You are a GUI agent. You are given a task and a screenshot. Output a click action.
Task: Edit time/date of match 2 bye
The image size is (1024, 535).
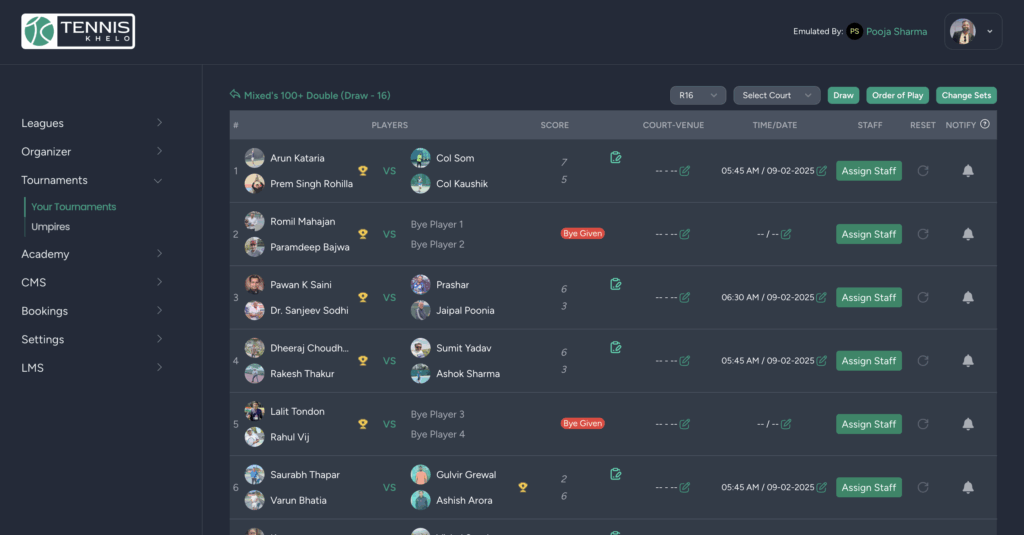point(786,234)
